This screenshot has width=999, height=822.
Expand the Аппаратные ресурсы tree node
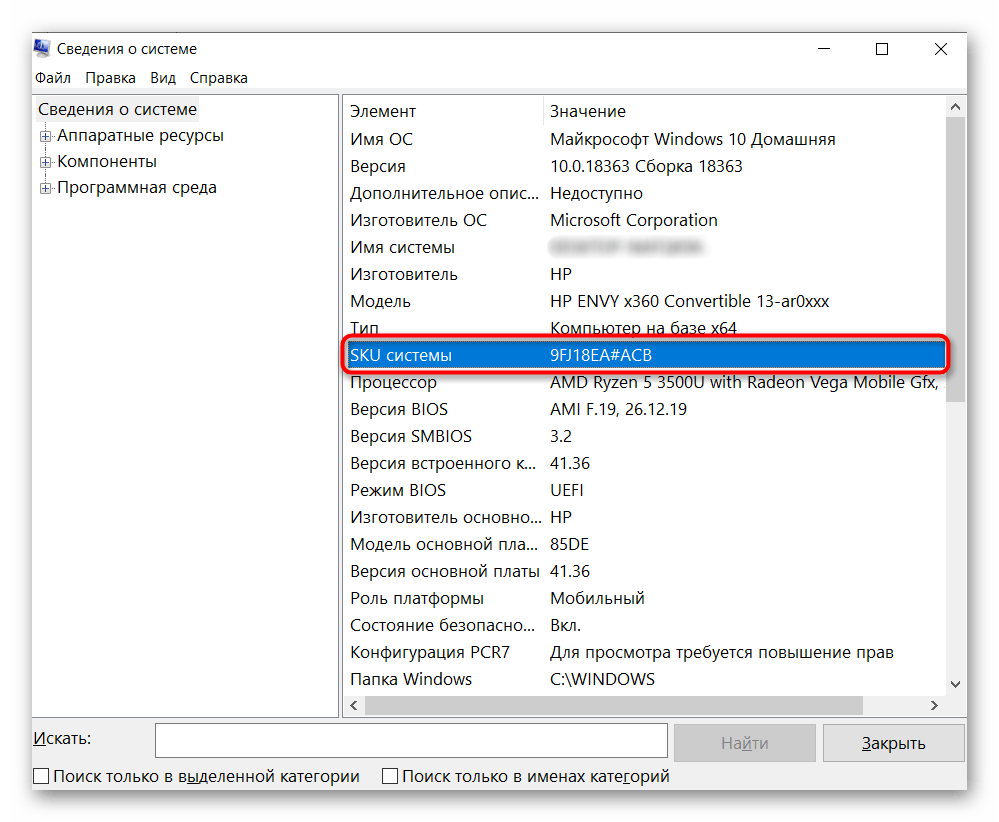tap(45, 136)
